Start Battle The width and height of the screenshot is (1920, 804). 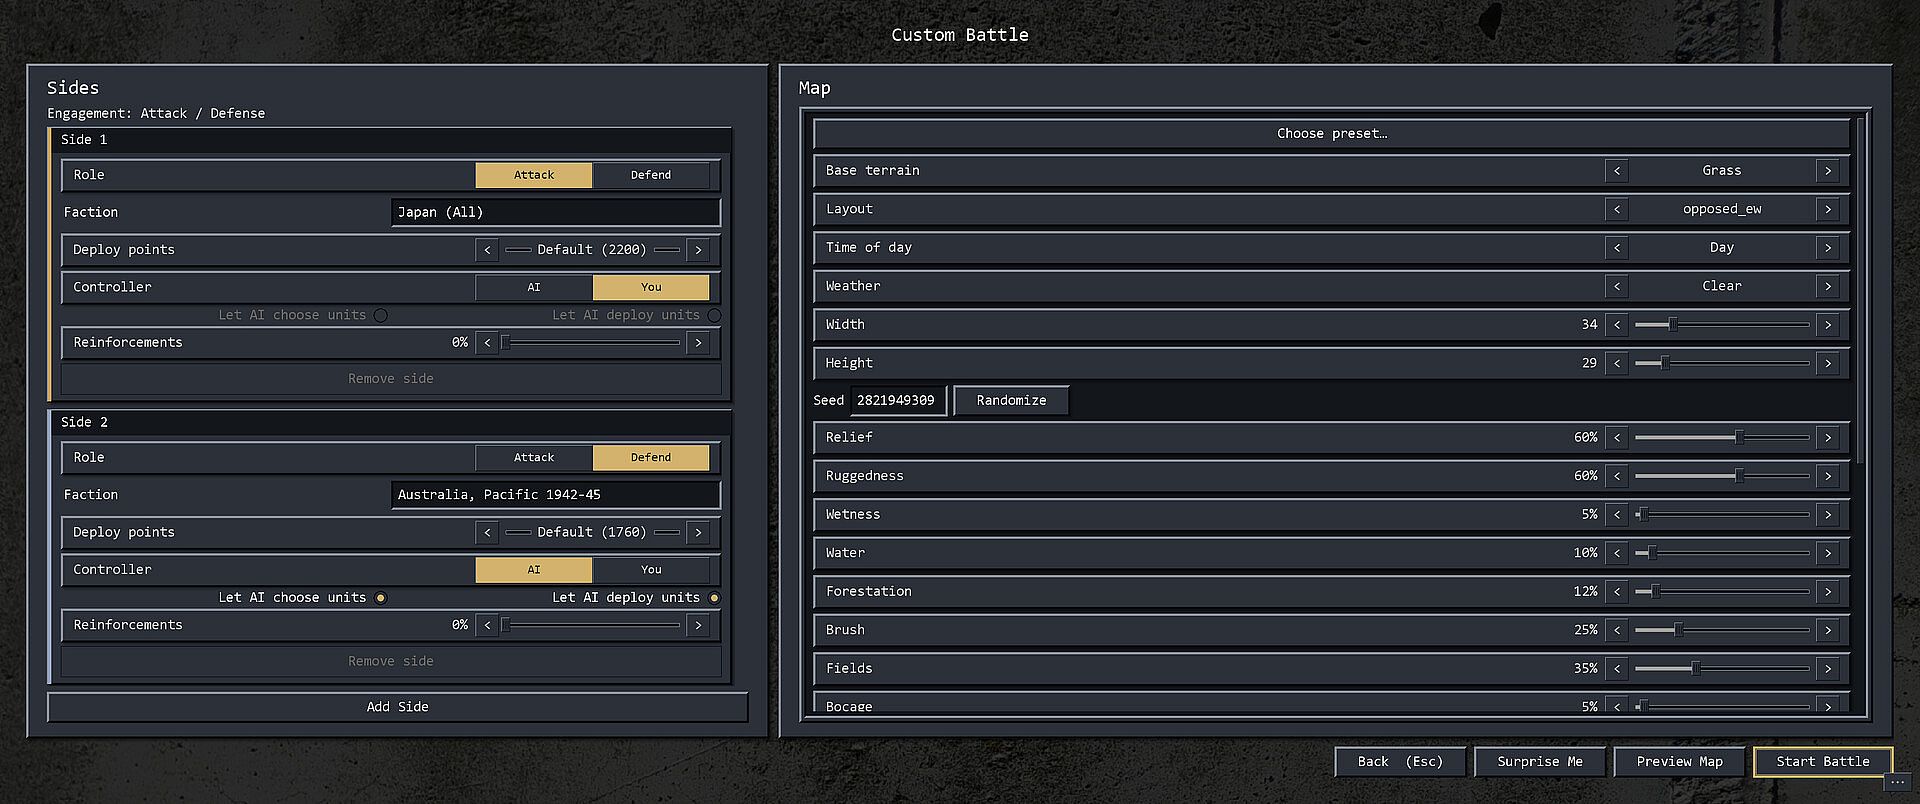(1822, 762)
